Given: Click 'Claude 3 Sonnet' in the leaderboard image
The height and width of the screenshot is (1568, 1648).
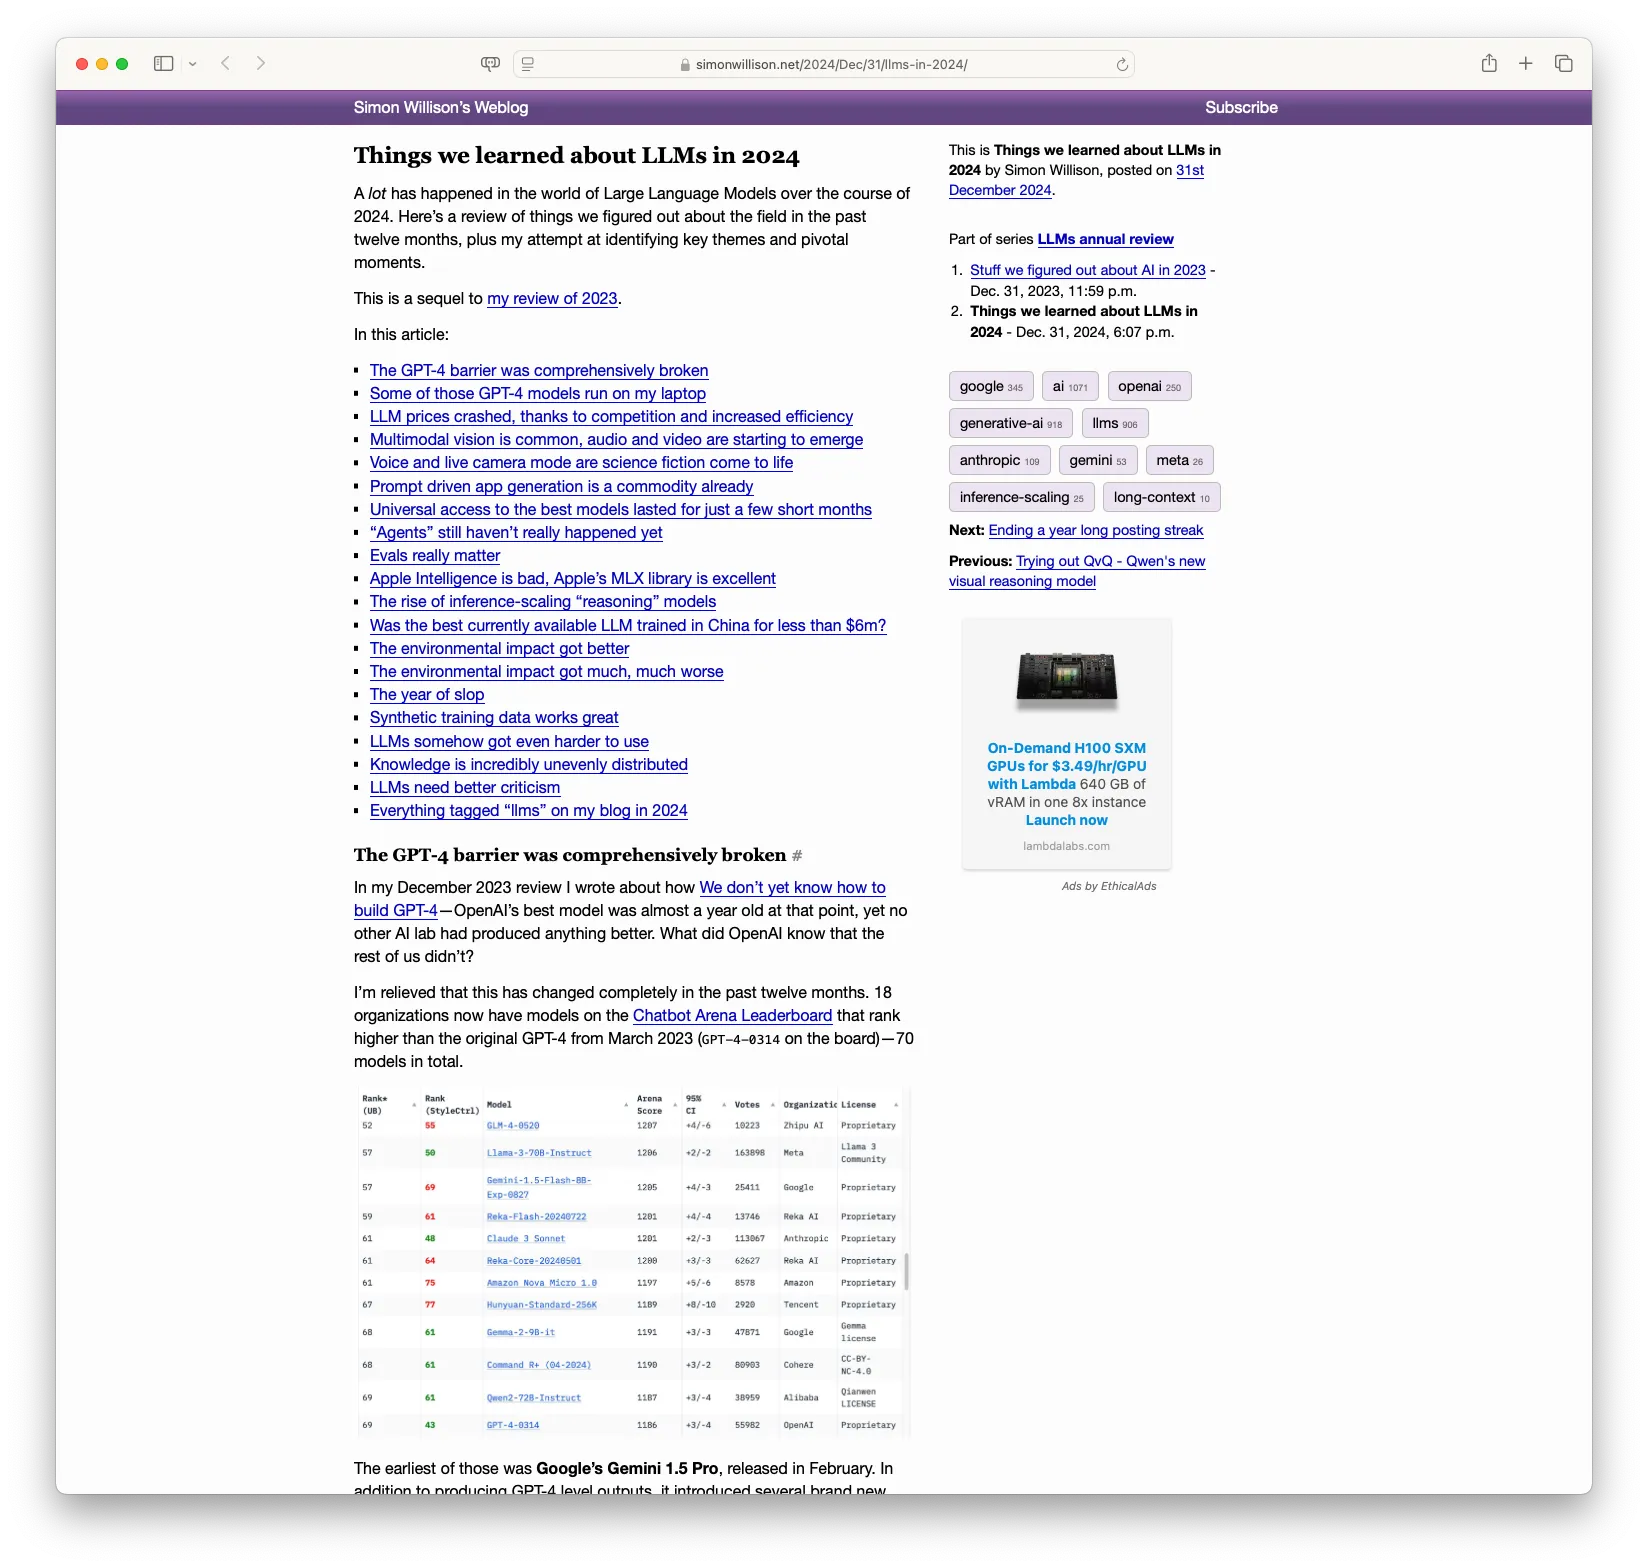Looking at the screenshot, I should [526, 1238].
